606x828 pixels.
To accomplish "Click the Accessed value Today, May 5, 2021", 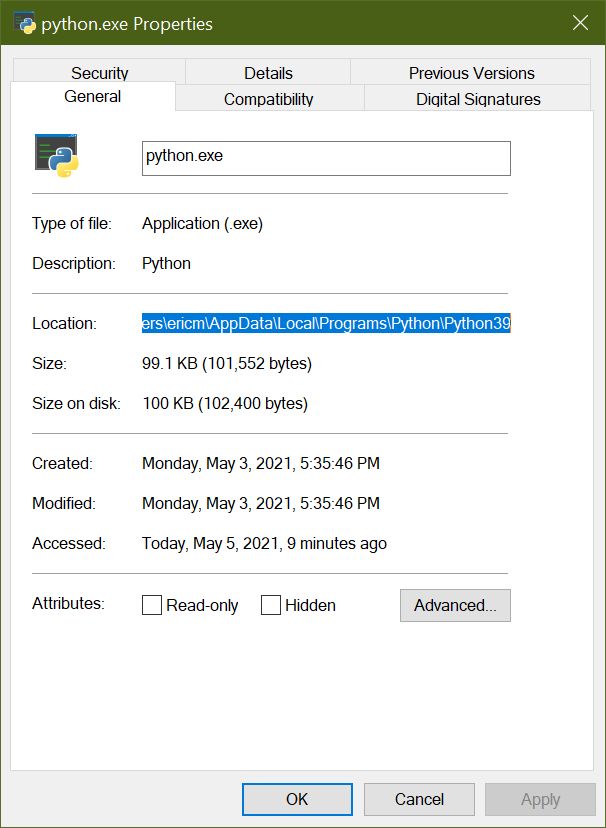I will [264, 543].
